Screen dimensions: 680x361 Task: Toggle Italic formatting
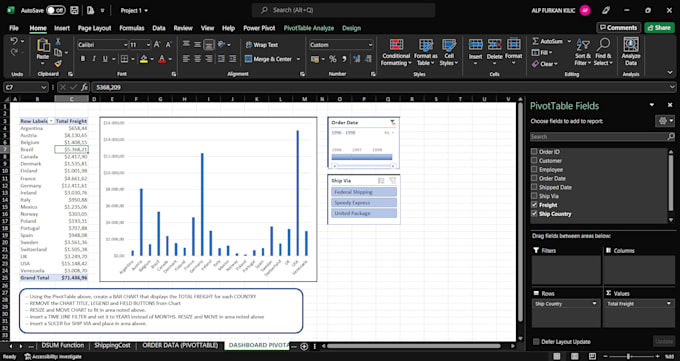94,59
